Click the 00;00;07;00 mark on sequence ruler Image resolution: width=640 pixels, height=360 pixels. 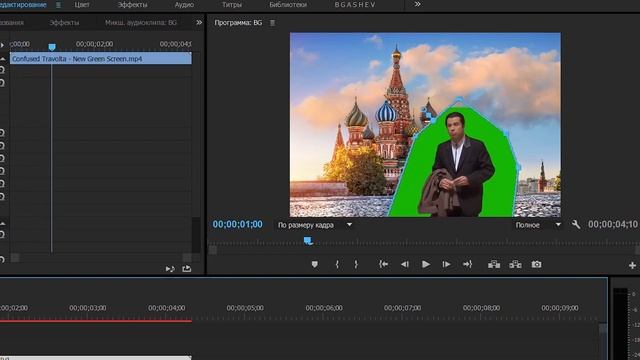[402, 308]
